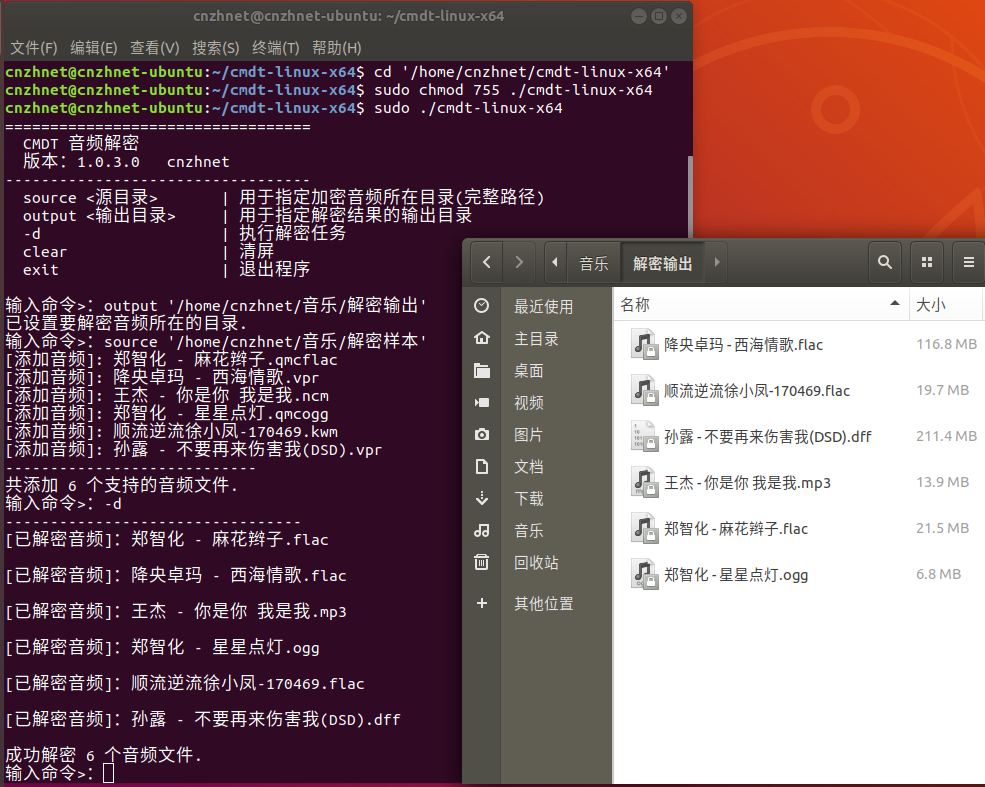Click the document icon in the sidebar
The width and height of the screenshot is (985, 787).
[482, 466]
